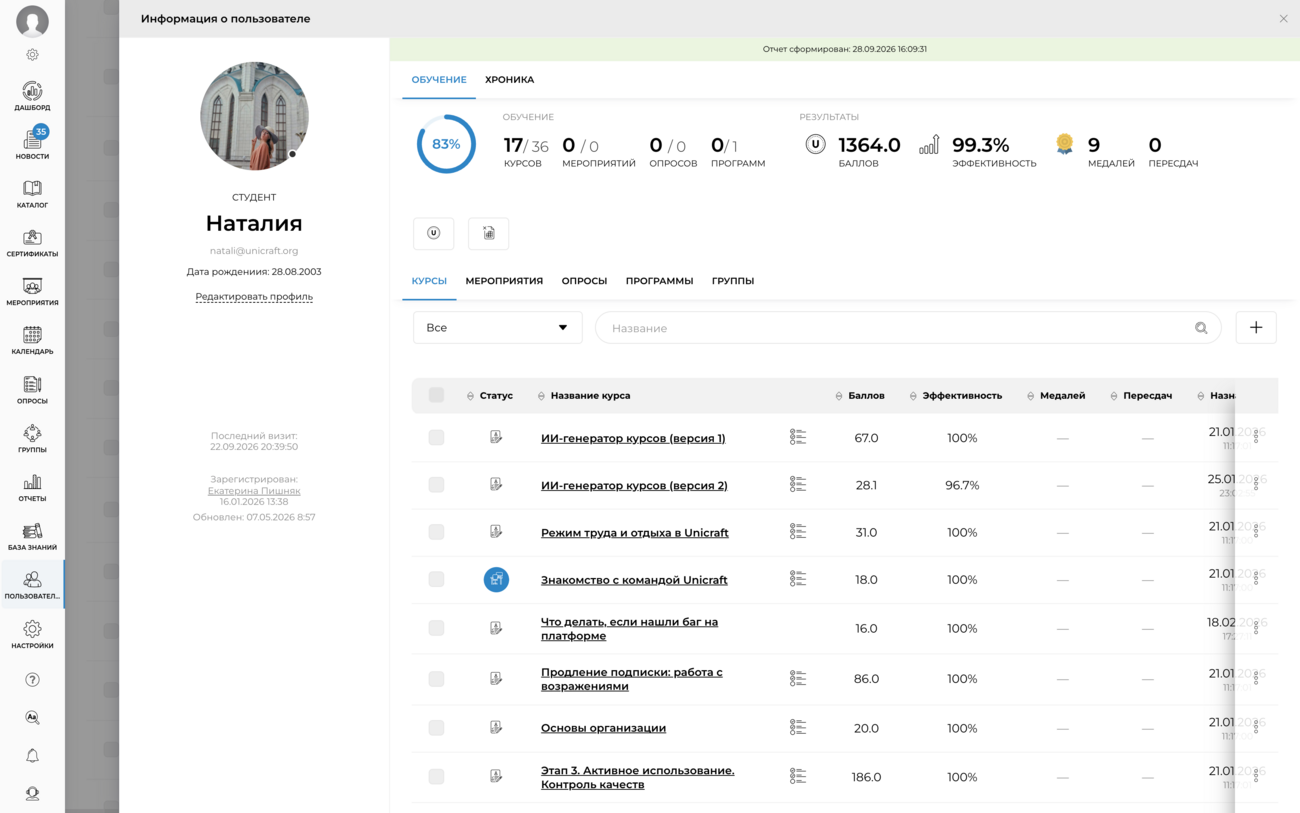Open the Мероприятия tab
Viewport: 1300px width, 813px height.
504,281
